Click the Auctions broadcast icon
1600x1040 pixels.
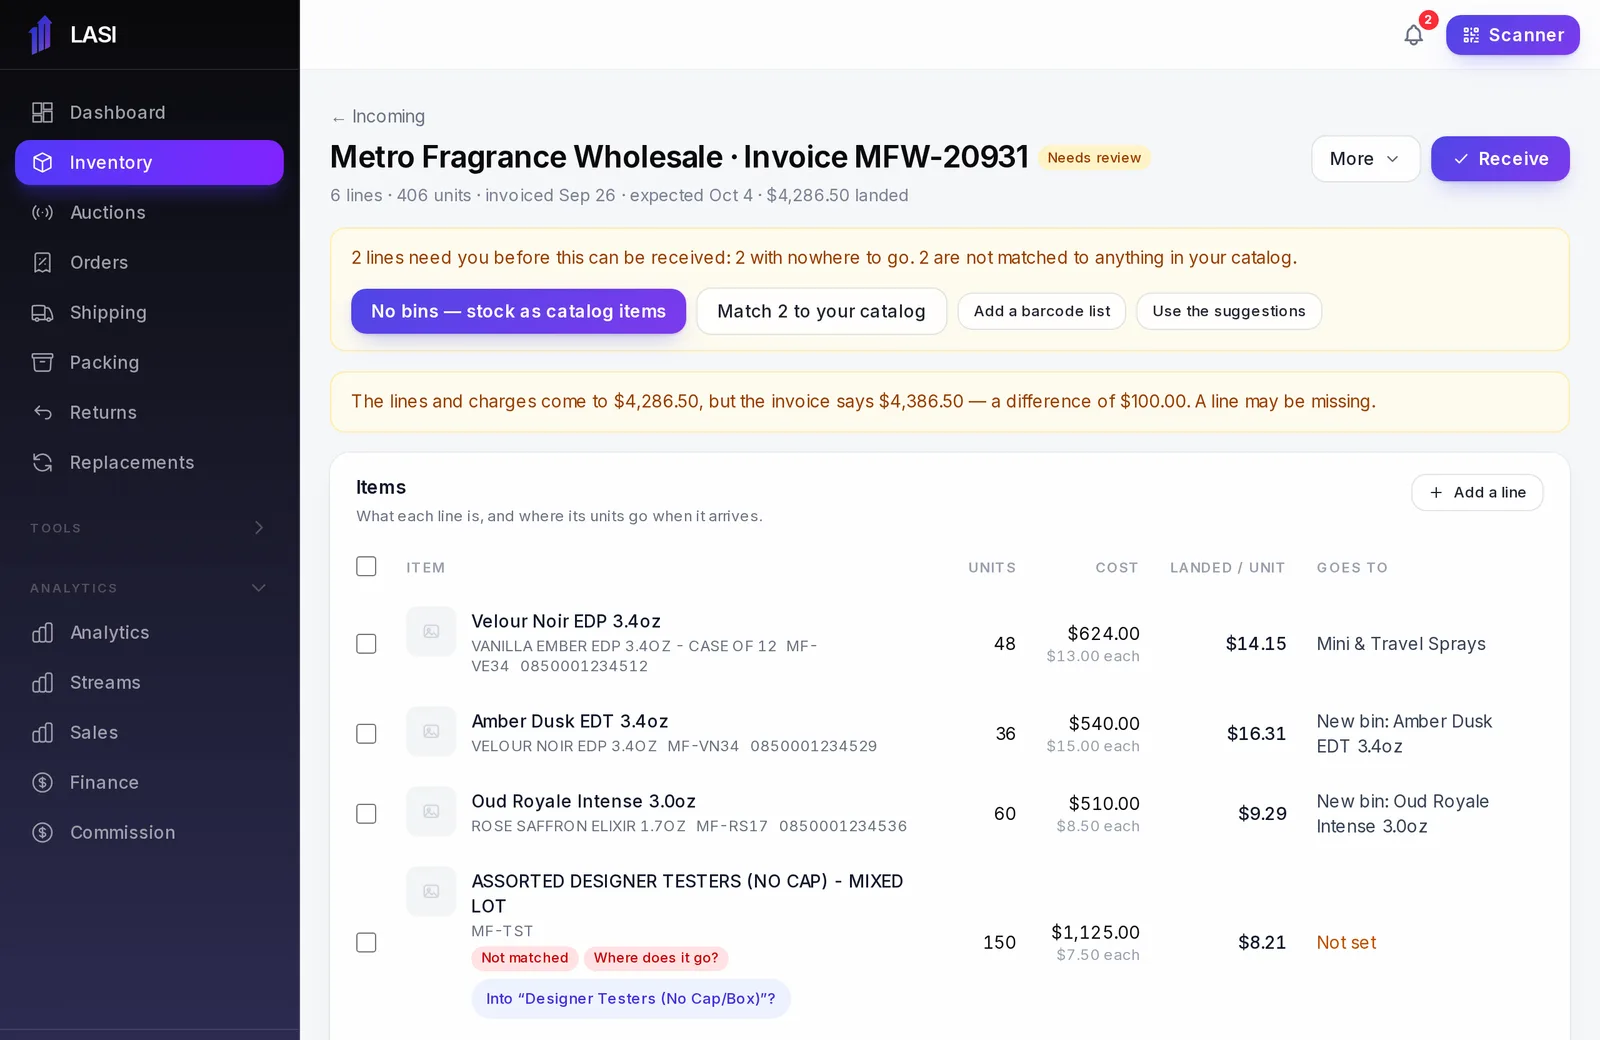[x=42, y=212]
